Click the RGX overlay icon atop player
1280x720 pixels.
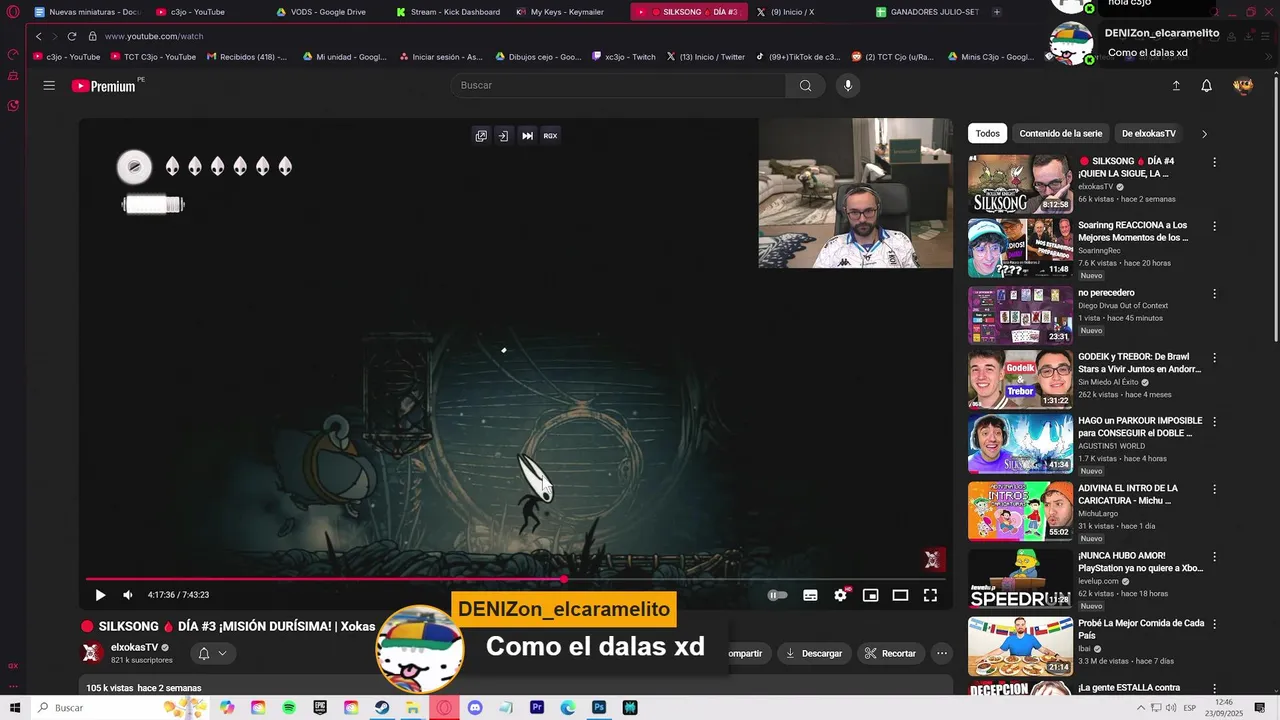coord(550,136)
